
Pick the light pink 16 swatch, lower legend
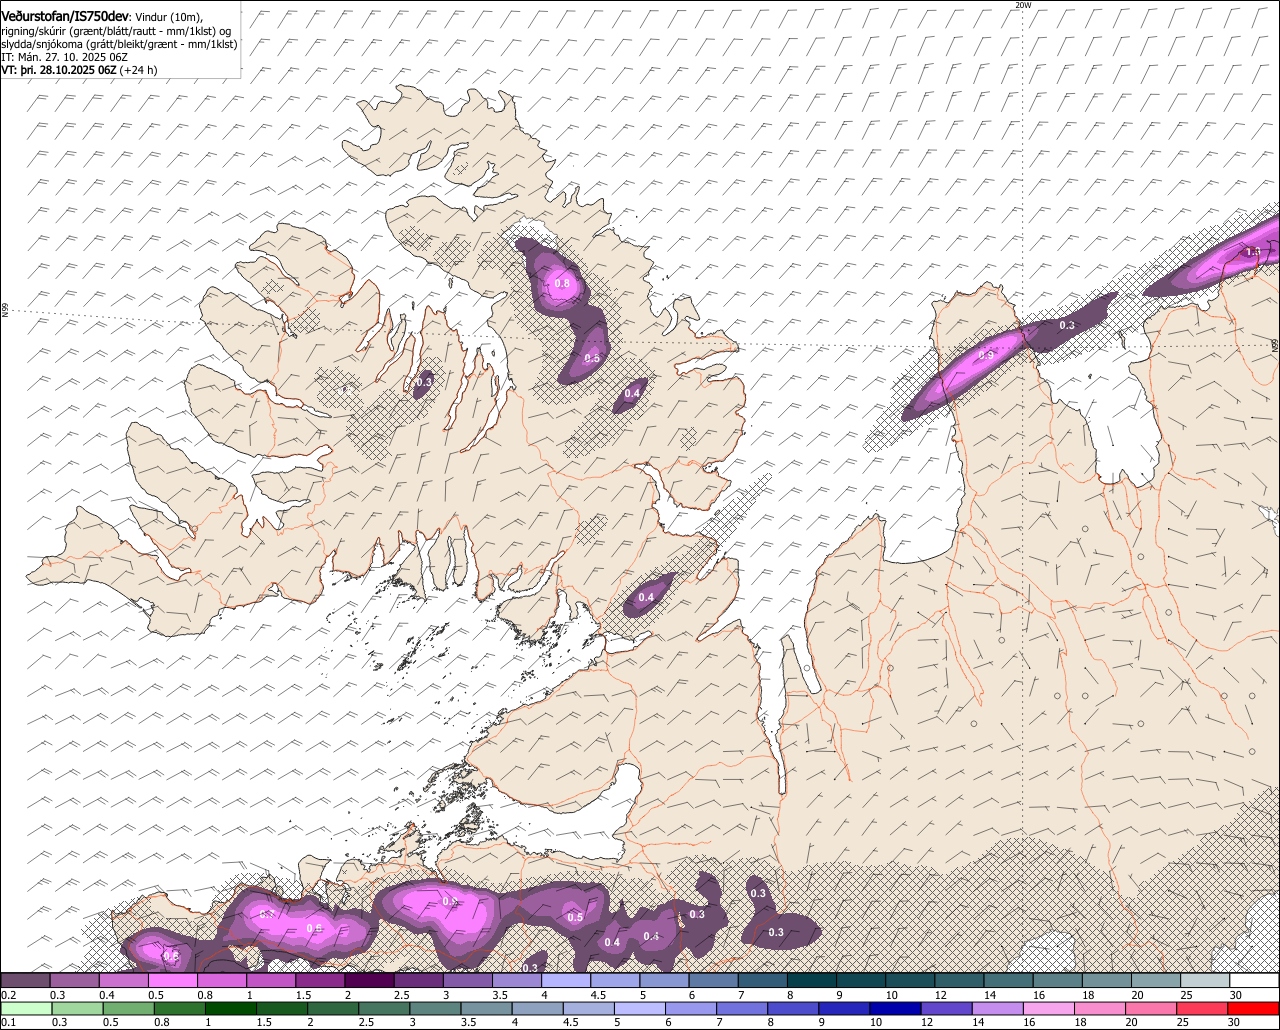pos(1049,1009)
